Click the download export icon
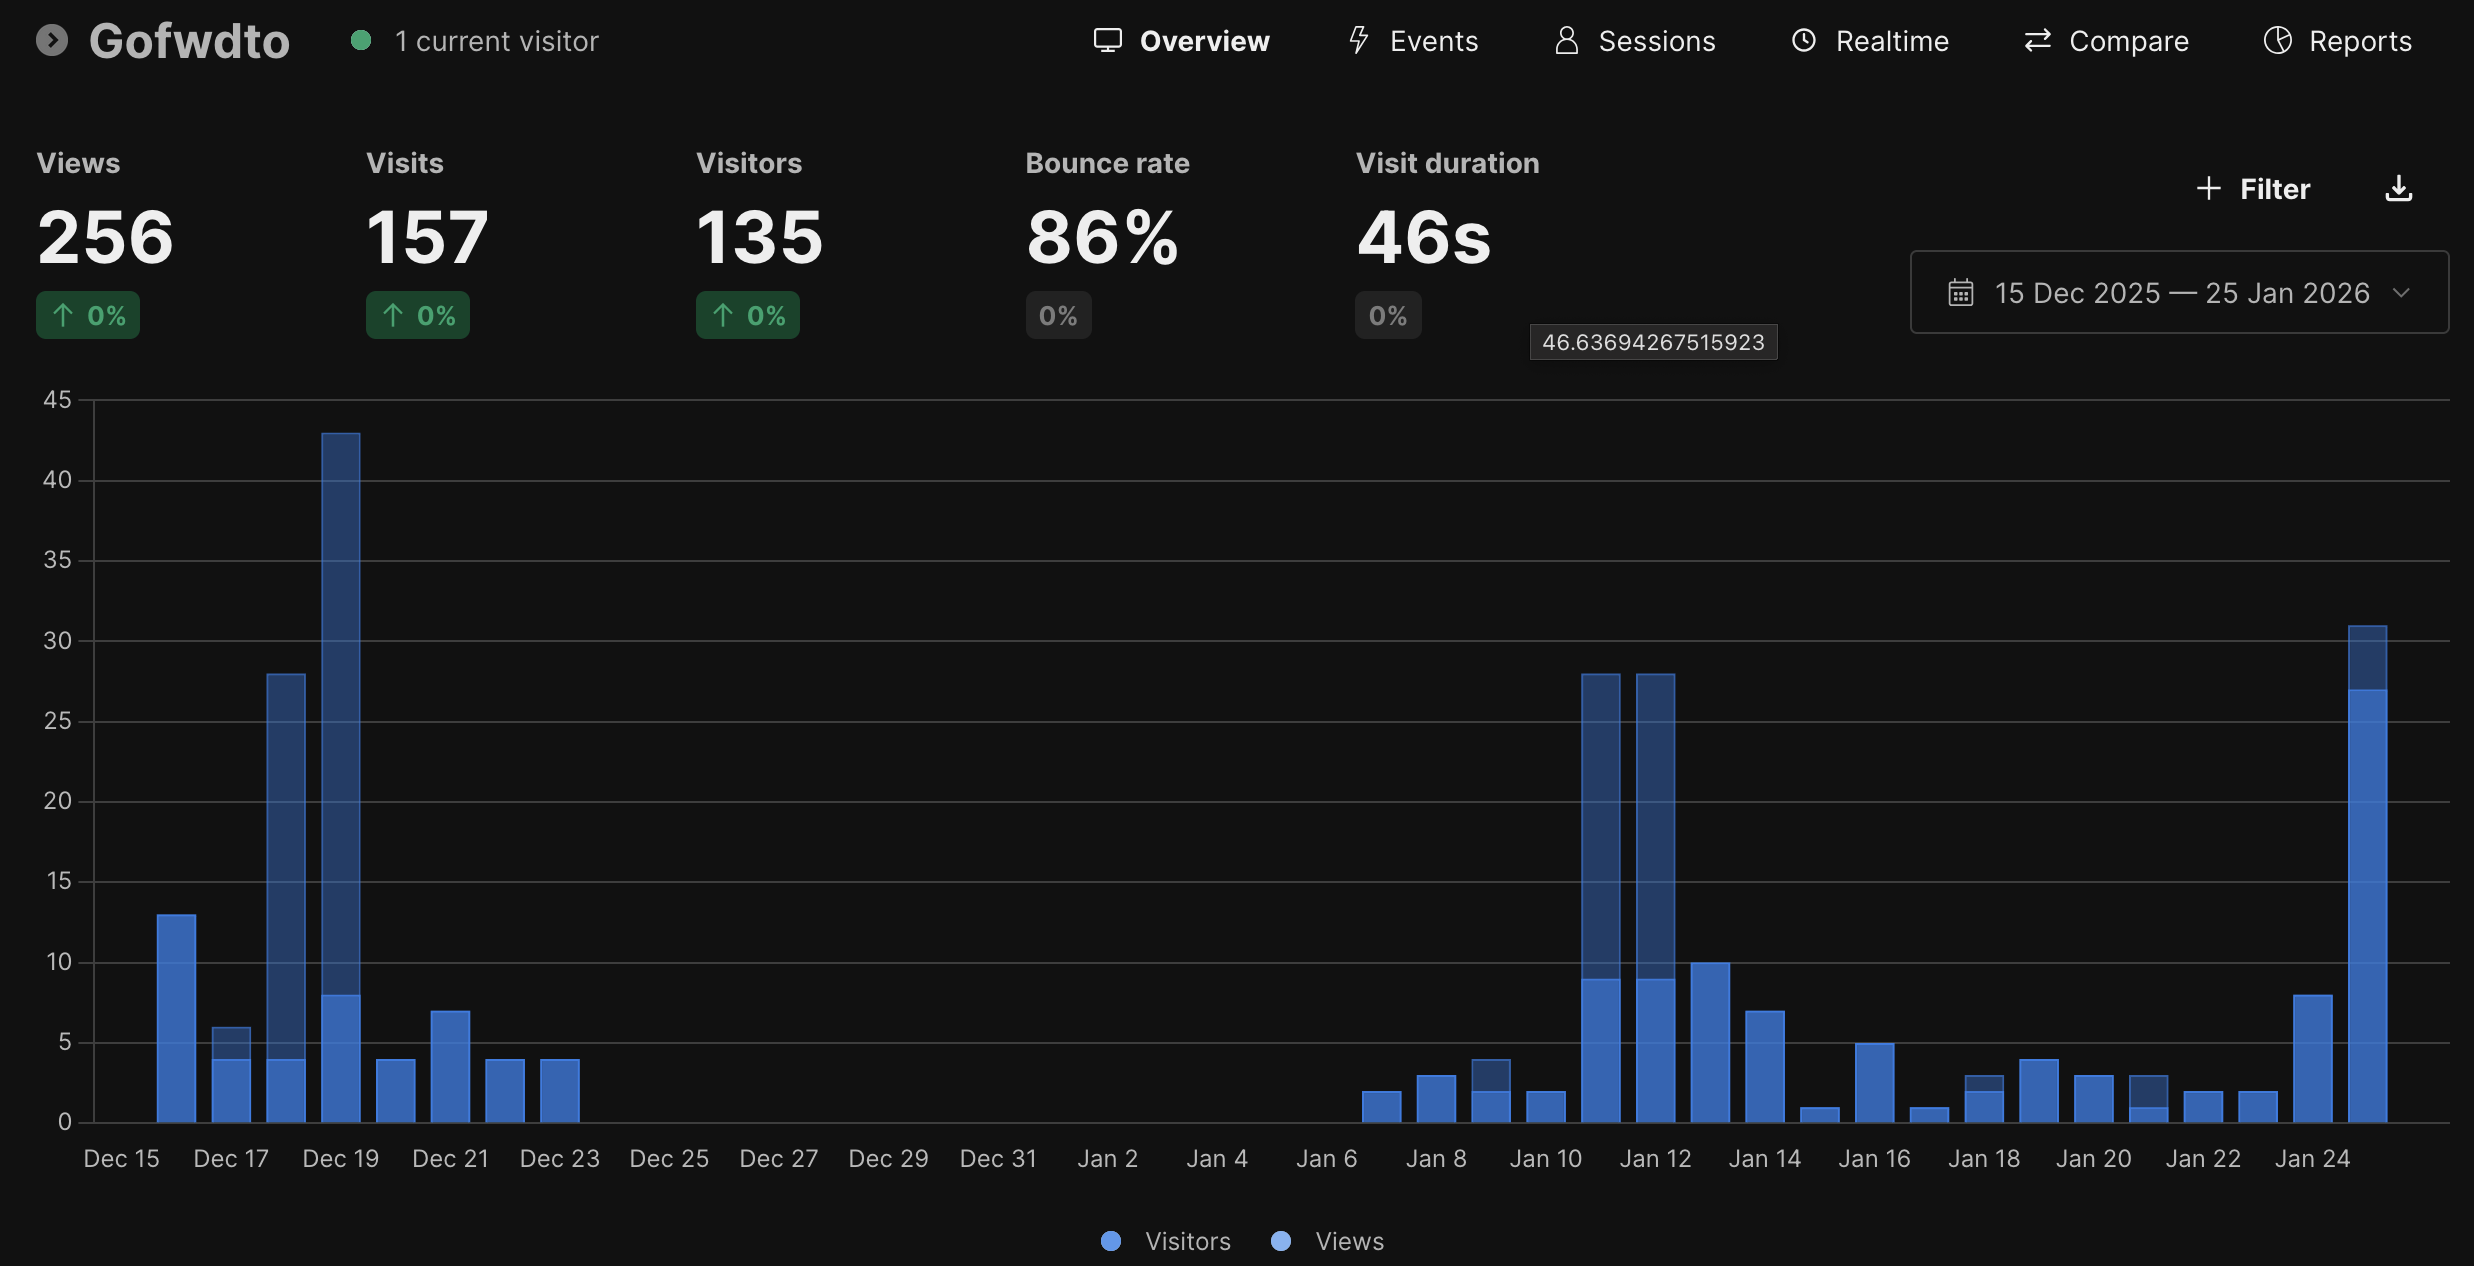The width and height of the screenshot is (2474, 1266). [x=2398, y=188]
